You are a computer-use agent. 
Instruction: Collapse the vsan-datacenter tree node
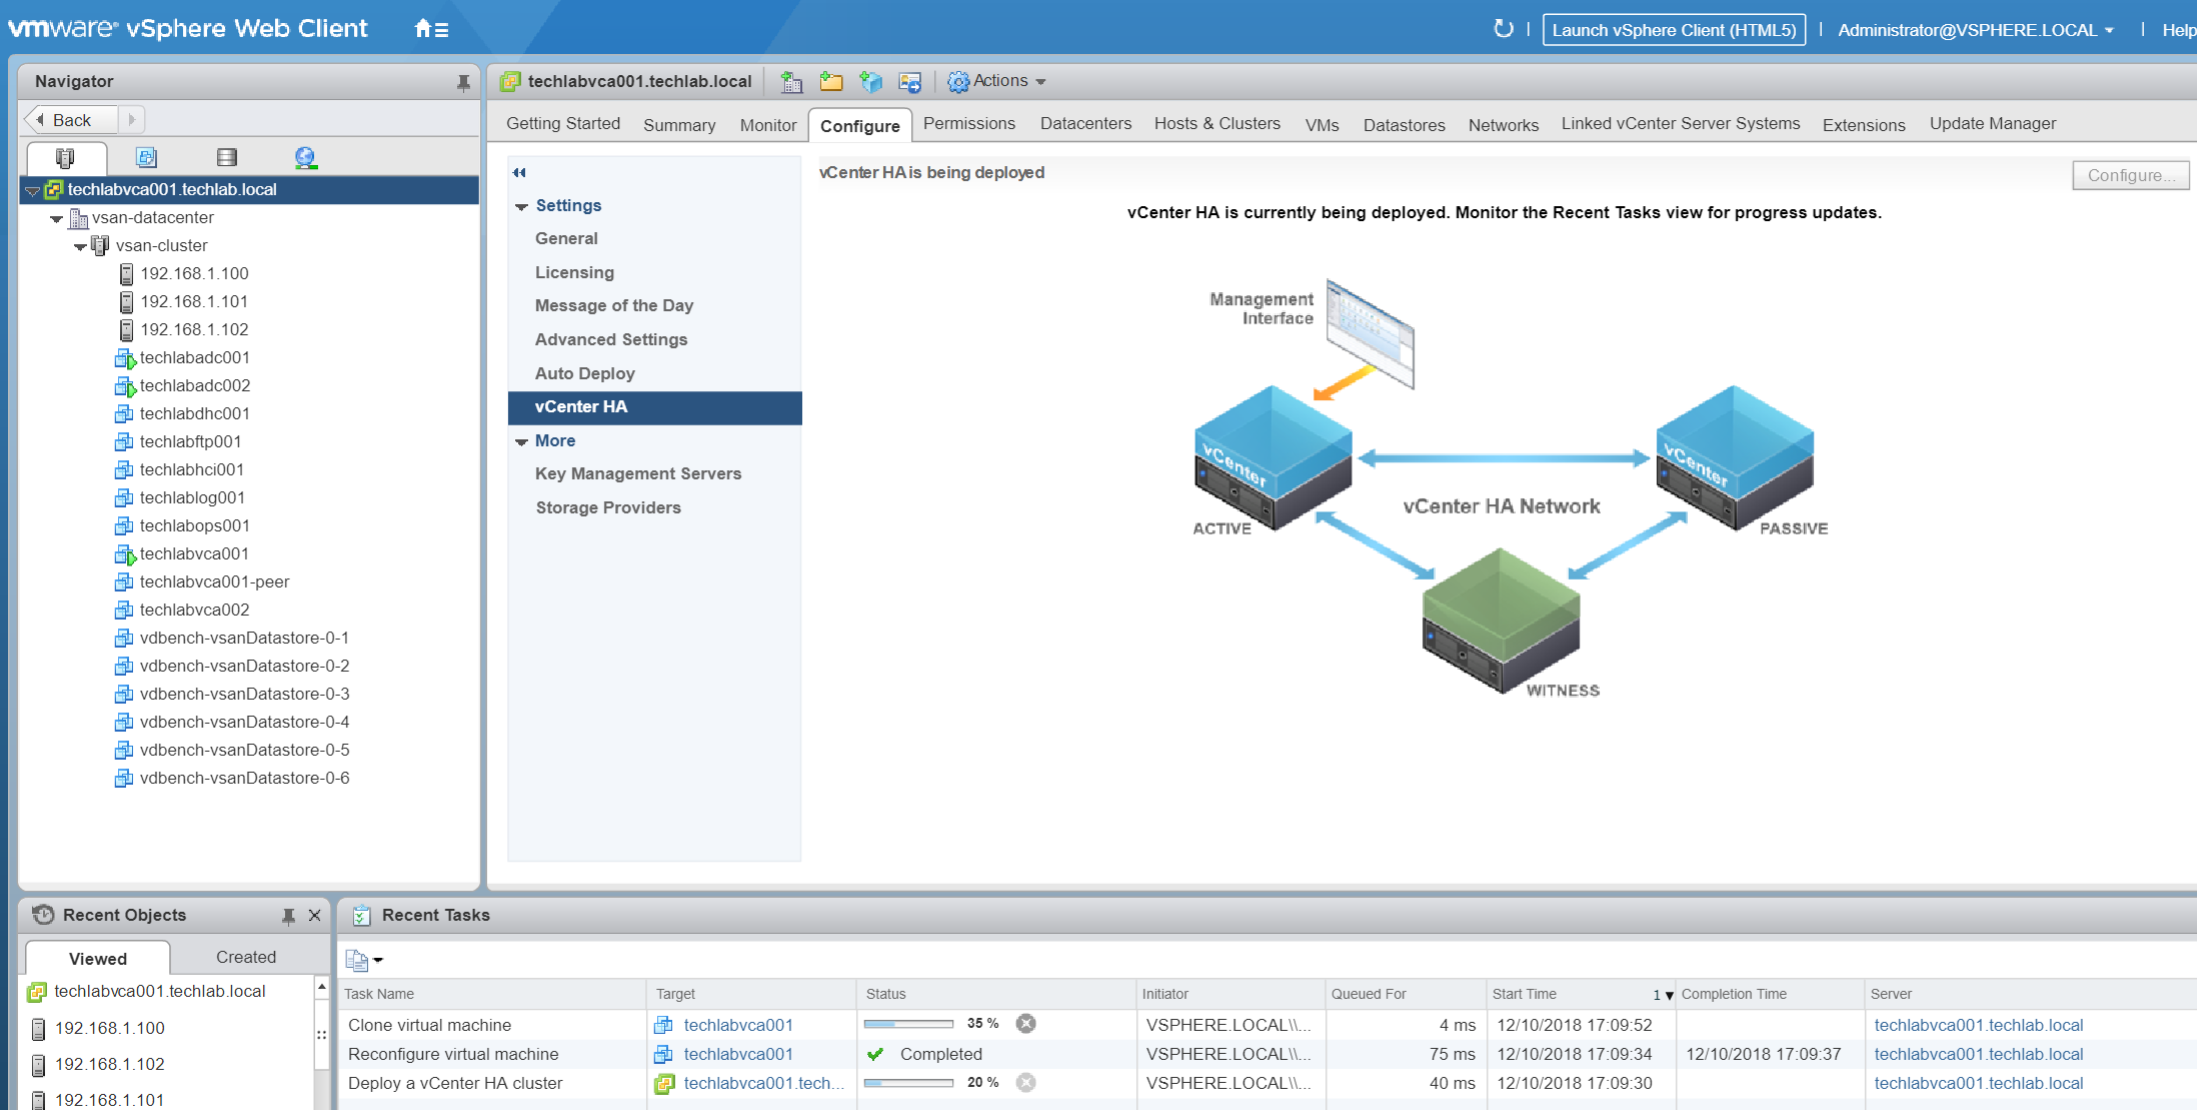57,218
